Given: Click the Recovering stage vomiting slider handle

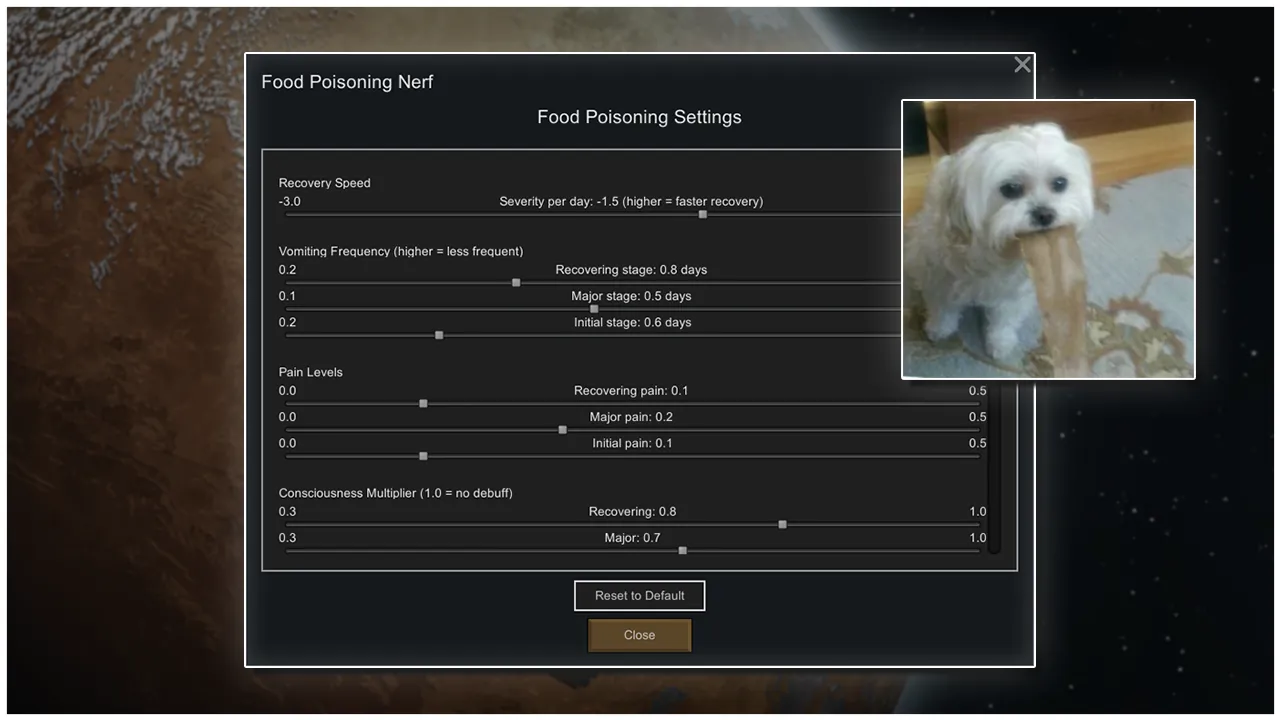Looking at the screenshot, I should point(516,283).
